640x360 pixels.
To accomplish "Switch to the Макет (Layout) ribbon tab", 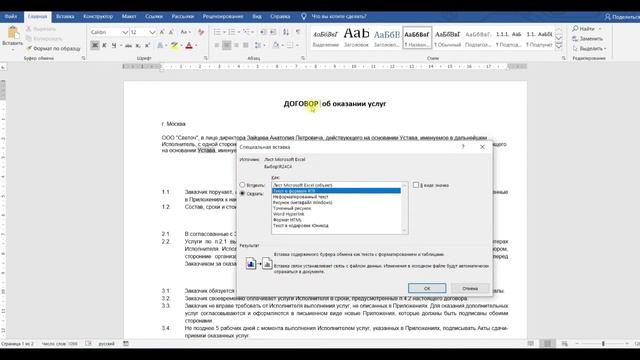I will coord(129,16).
